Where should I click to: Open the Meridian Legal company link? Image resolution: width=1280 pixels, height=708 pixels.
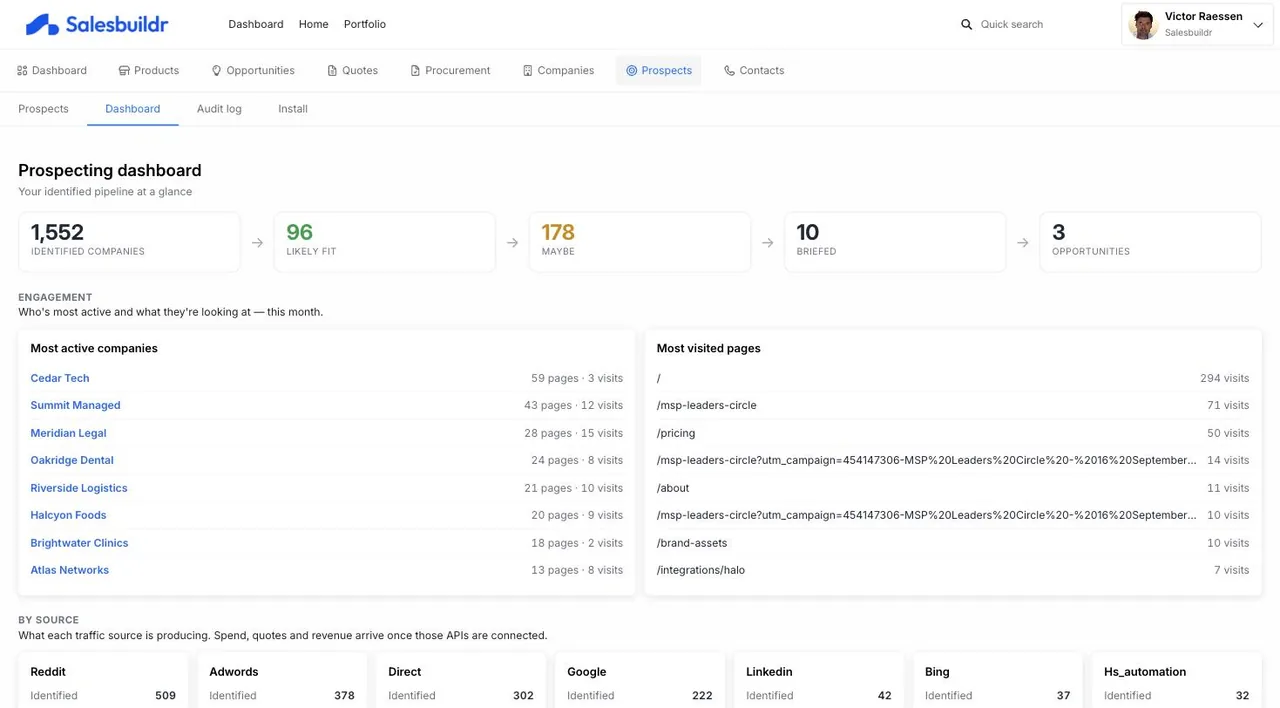(x=68, y=433)
